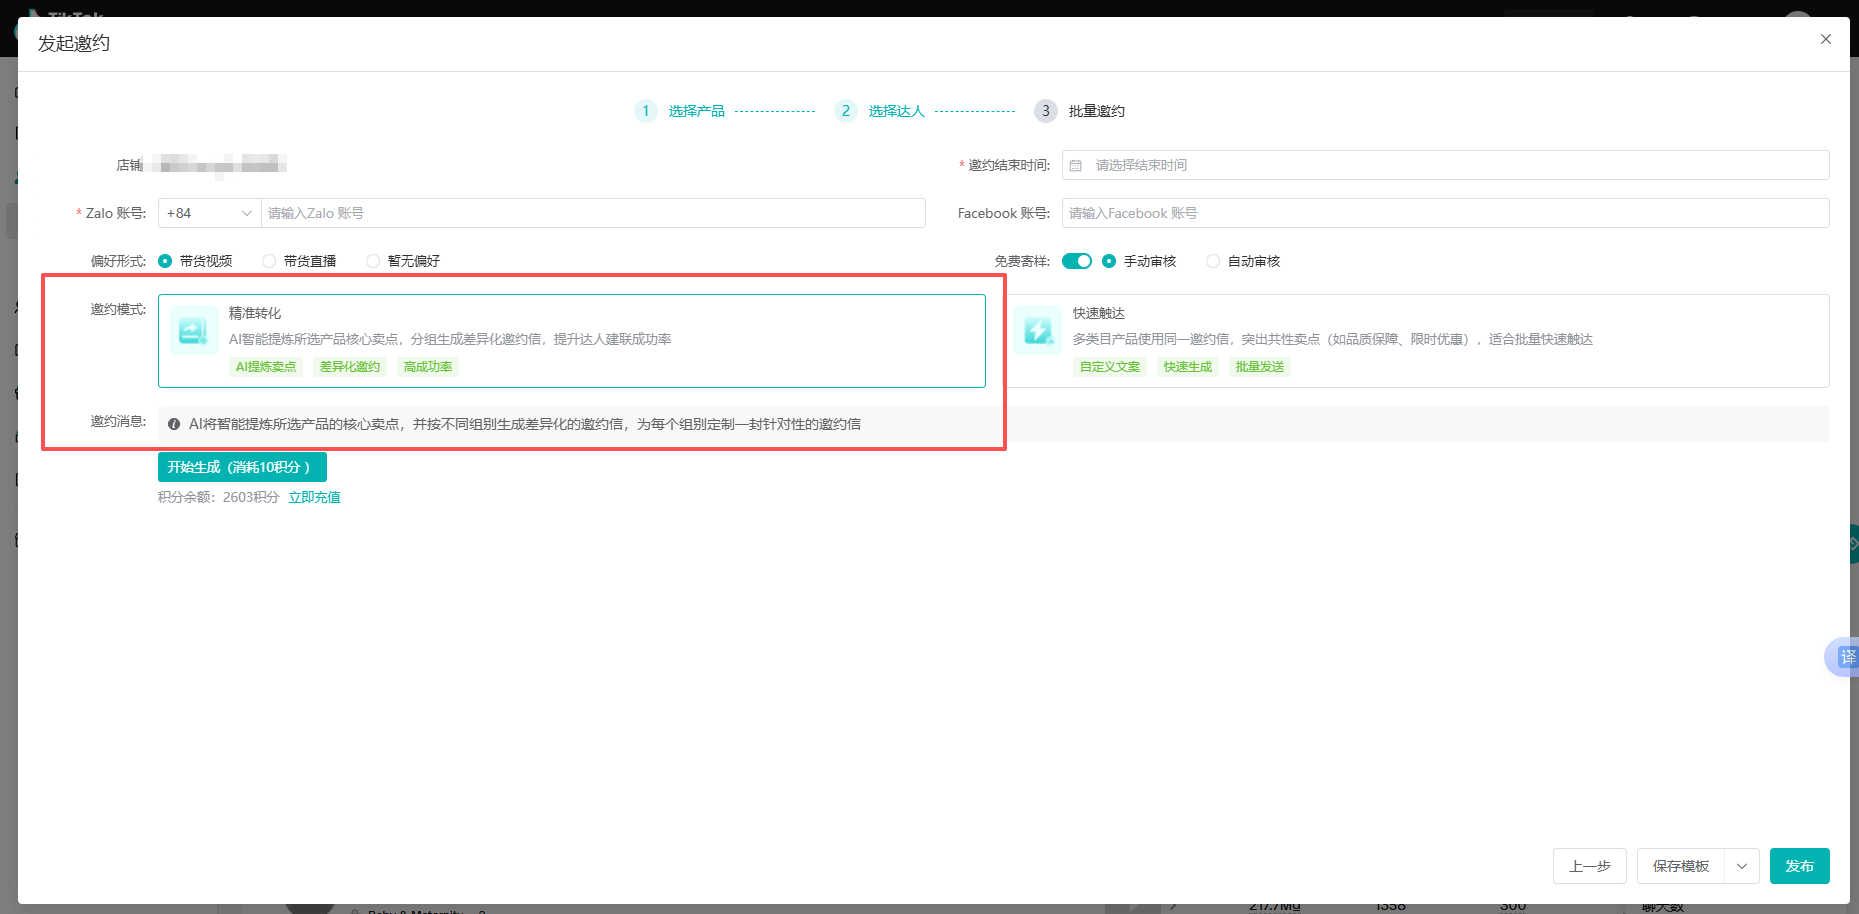Open the +84 country code dropdown
Viewport: 1859px width, 914px height.
click(x=208, y=212)
